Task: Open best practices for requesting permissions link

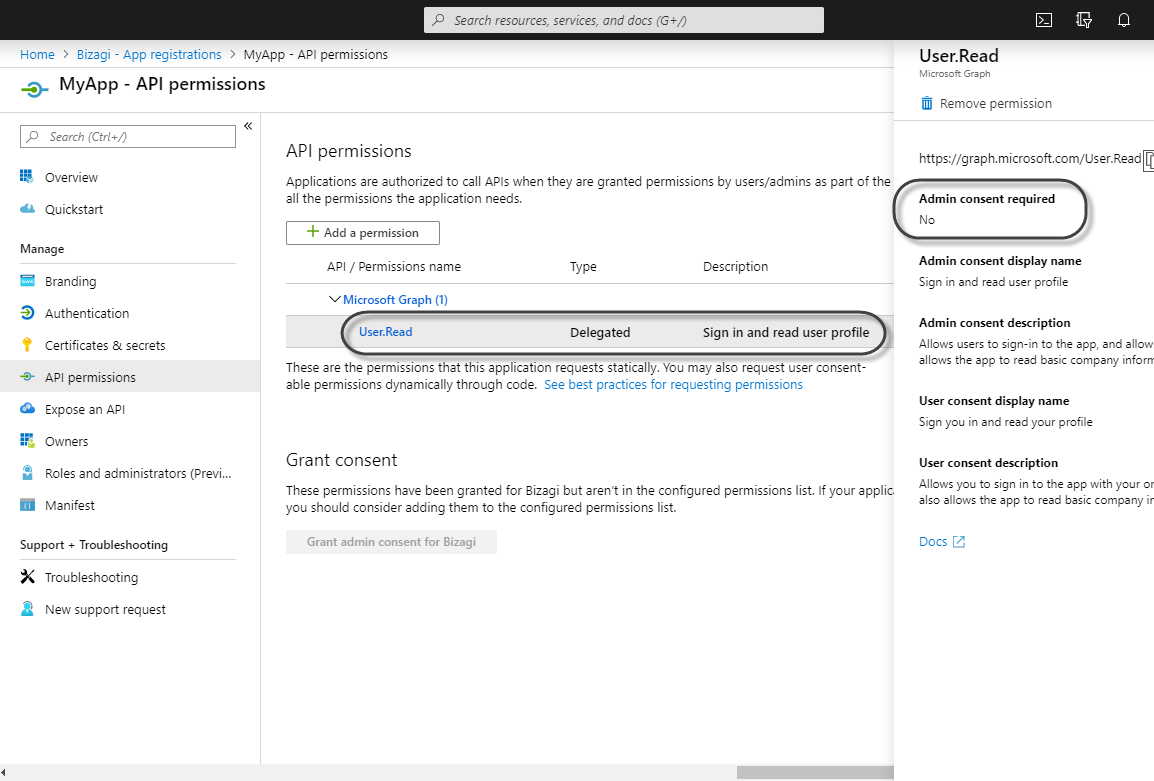Action: [673, 385]
